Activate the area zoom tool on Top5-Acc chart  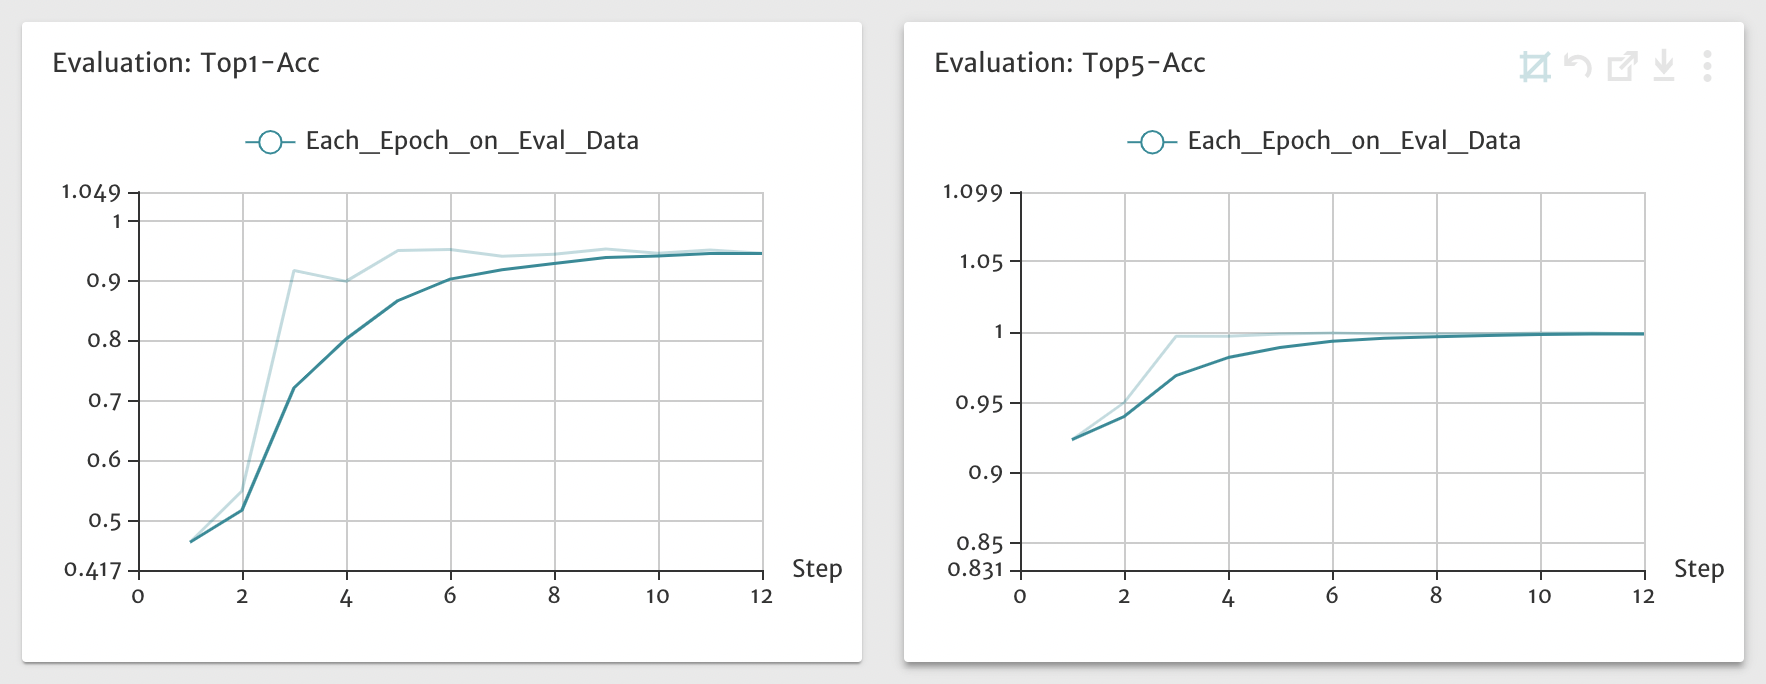[x=1534, y=67]
